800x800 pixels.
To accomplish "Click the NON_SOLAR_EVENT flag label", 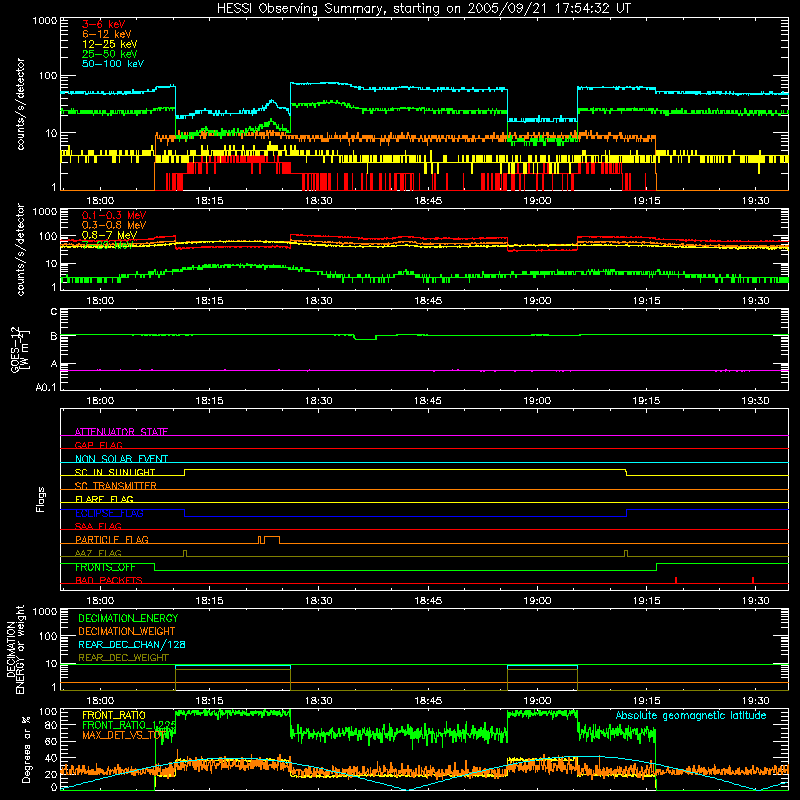I will tap(121, 459).
